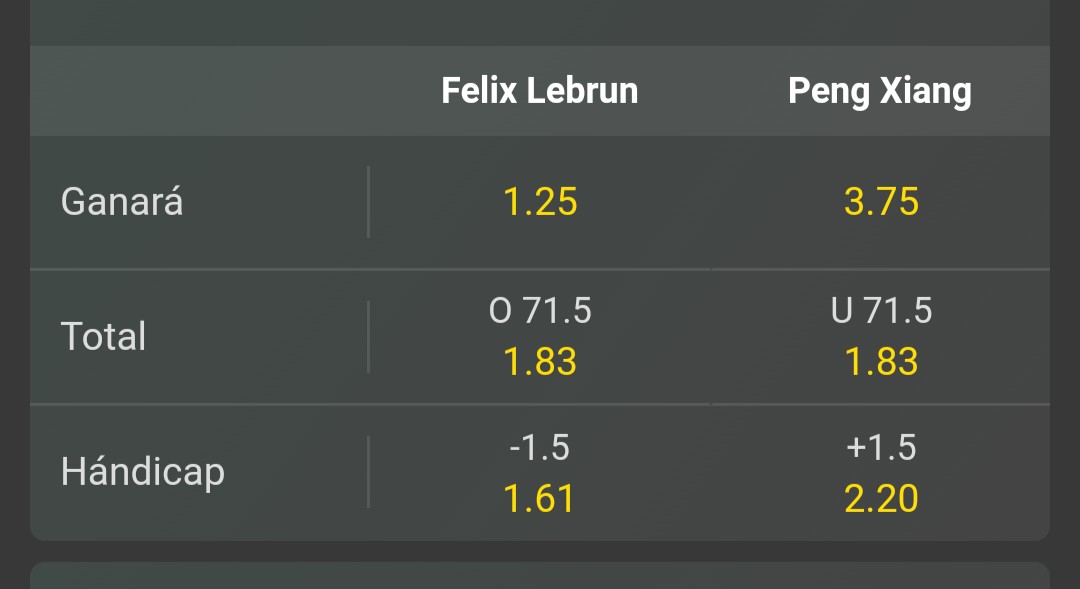This screenshot has height=589, width=1080.
Task: Click the empty header cell above Ganará
Action: tap(200, 91)
